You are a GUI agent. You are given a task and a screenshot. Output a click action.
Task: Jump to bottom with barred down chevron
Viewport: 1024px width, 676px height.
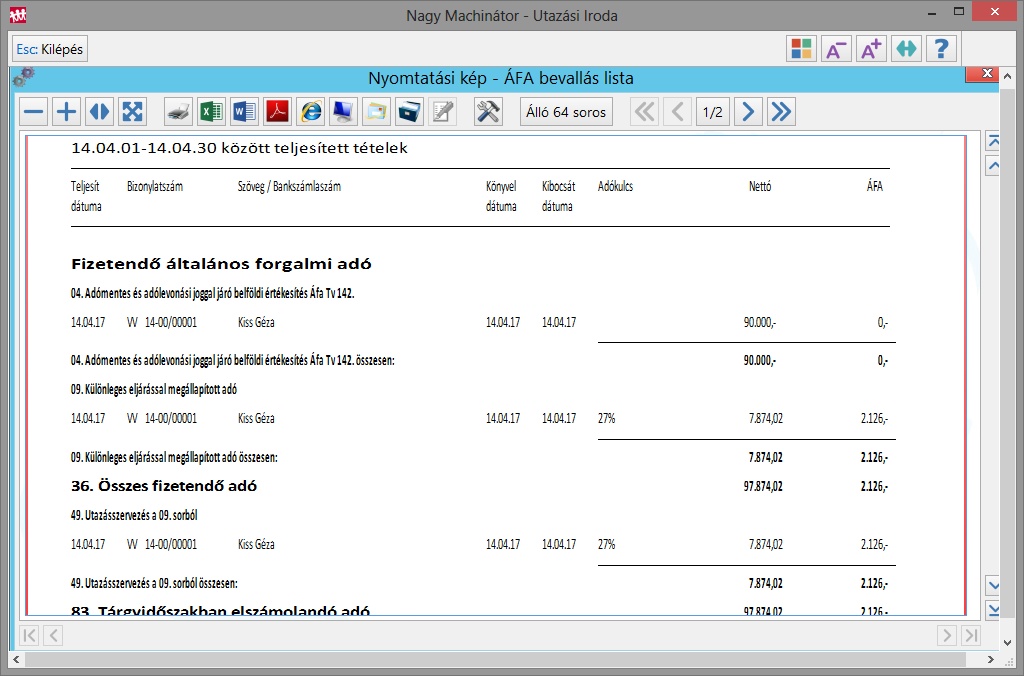[x=993, y=610]
